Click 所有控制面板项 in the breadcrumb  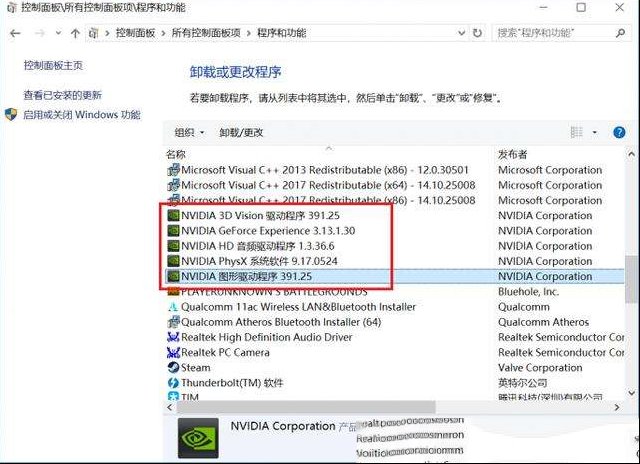tap(206, 33)
